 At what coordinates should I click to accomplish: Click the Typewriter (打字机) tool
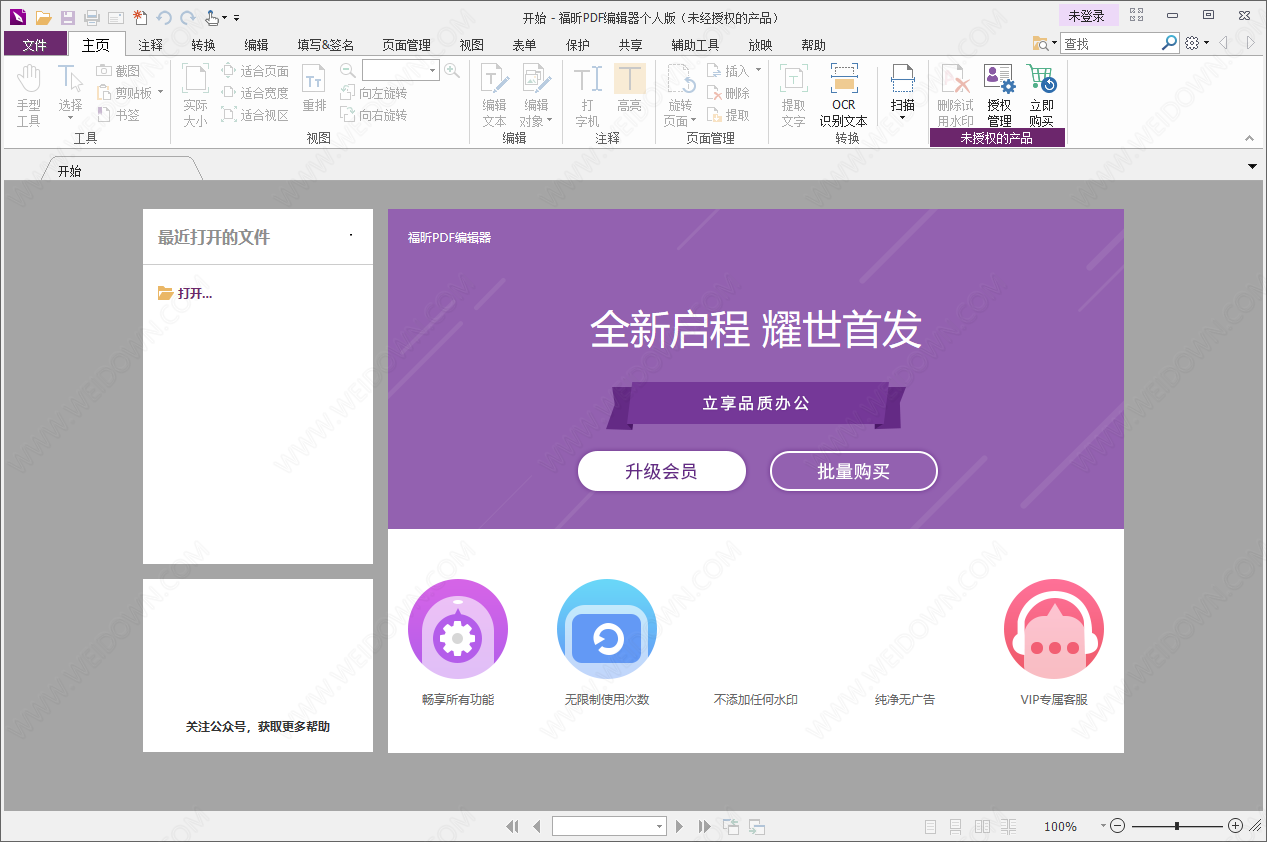click(x=588, y=95)
